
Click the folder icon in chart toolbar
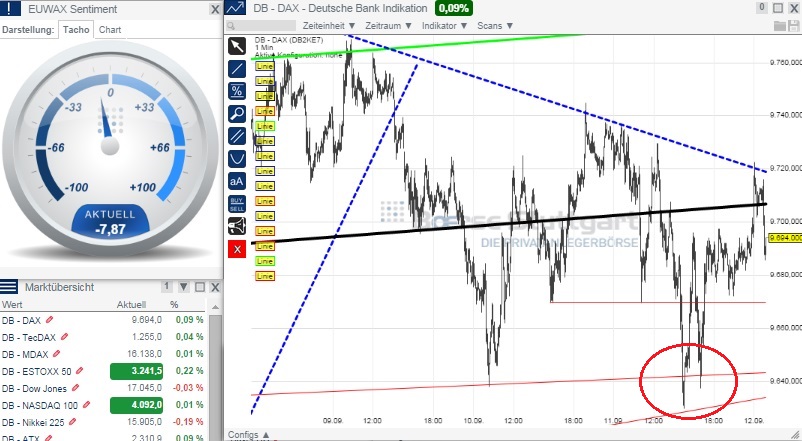(779, 26)
